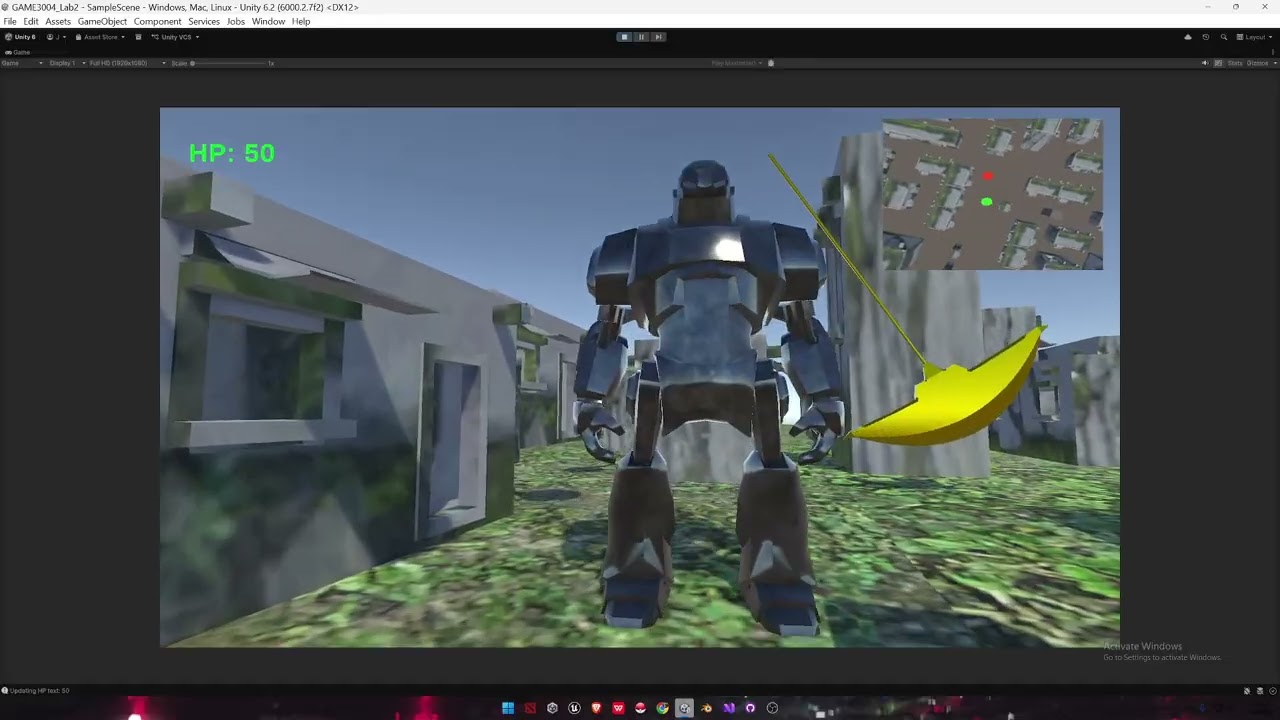This screenshot has width=1280, height=720.
Task: Open the WPS Office taskbar icon
Action: tap(618, 708)
